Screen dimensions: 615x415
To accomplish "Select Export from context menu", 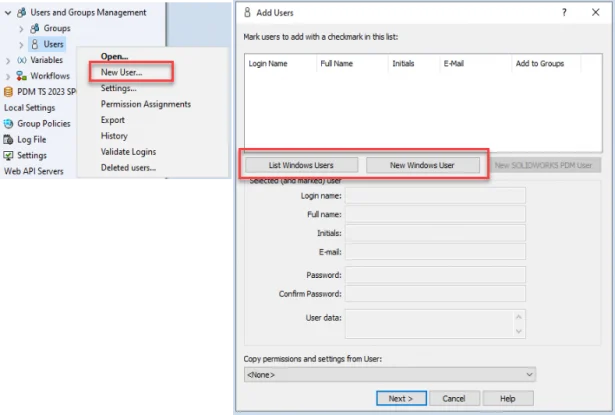I will click(113, 120).
